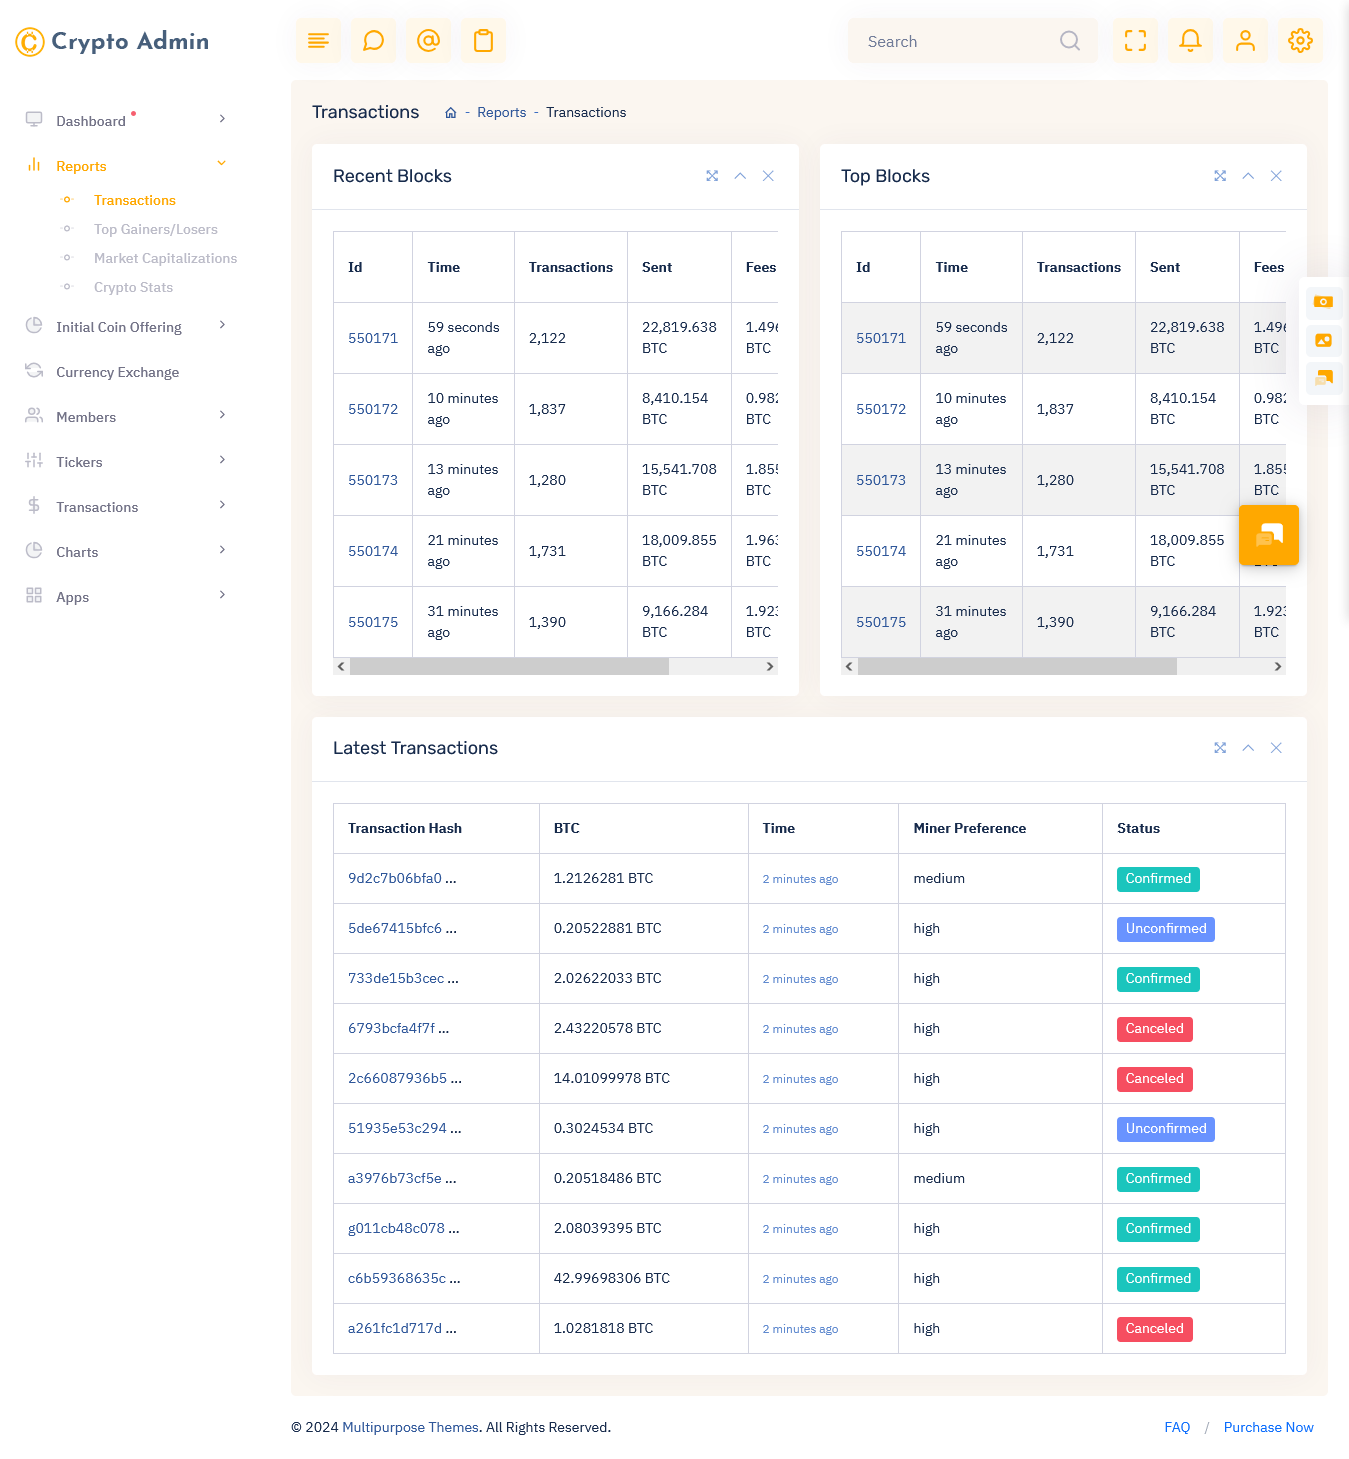The image size is (1349, 1459).
Task: Select Top Gainers/Losers submenu item
Action: (x=155, y=229)
